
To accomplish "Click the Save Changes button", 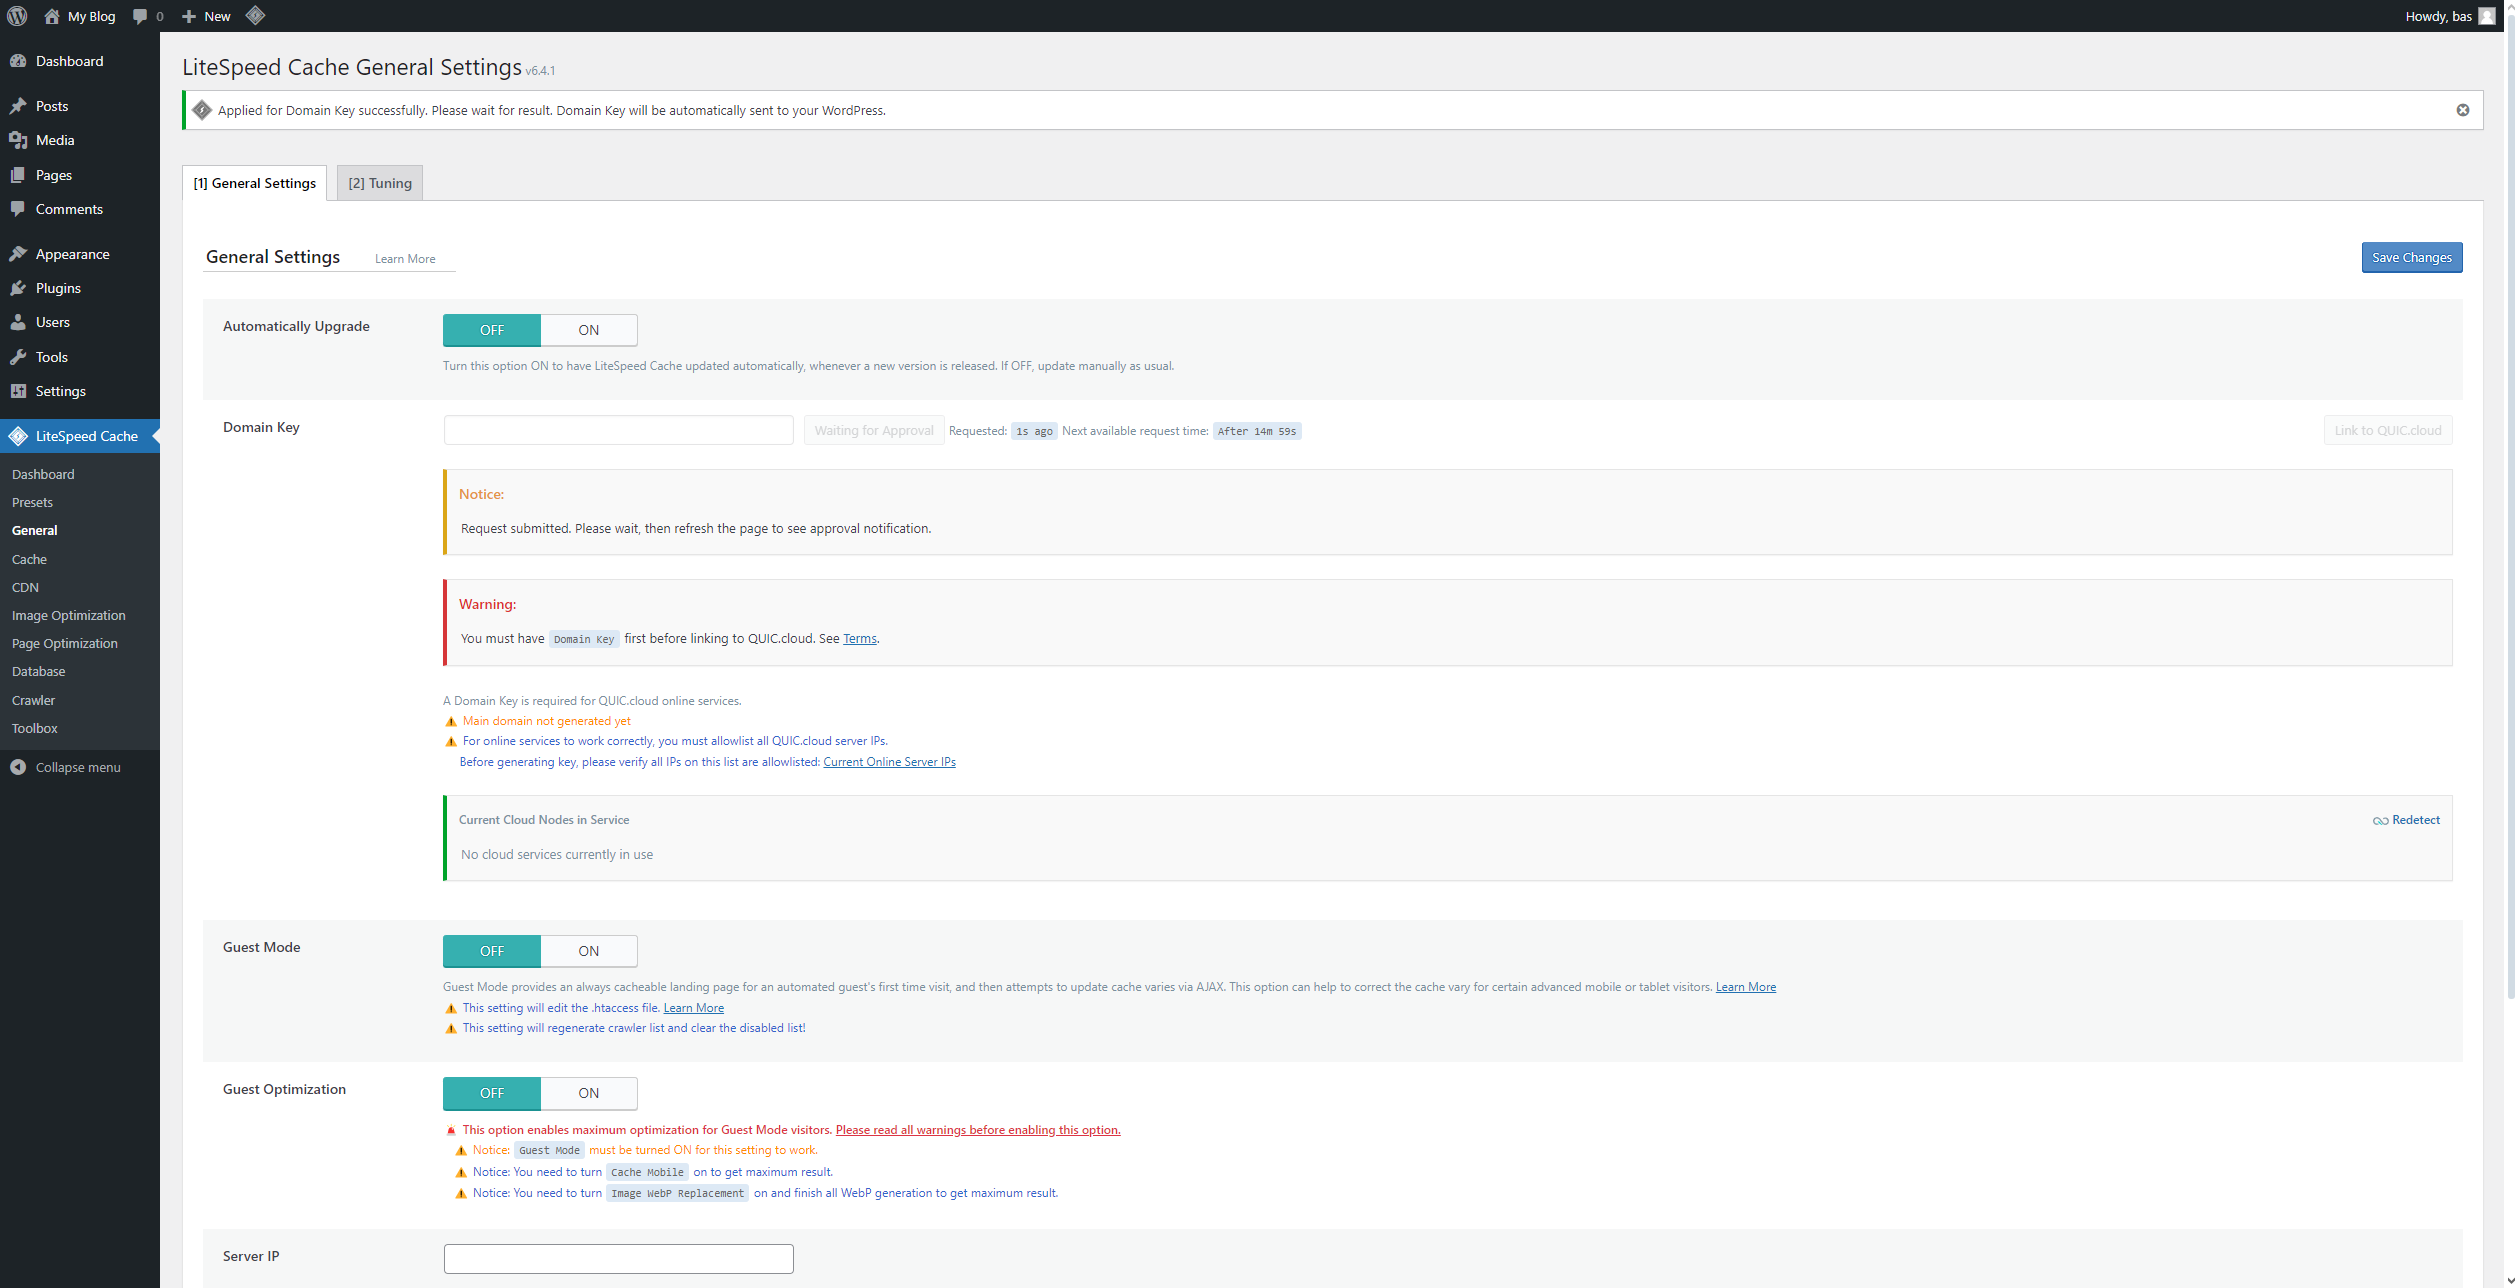I will 2410,258.
